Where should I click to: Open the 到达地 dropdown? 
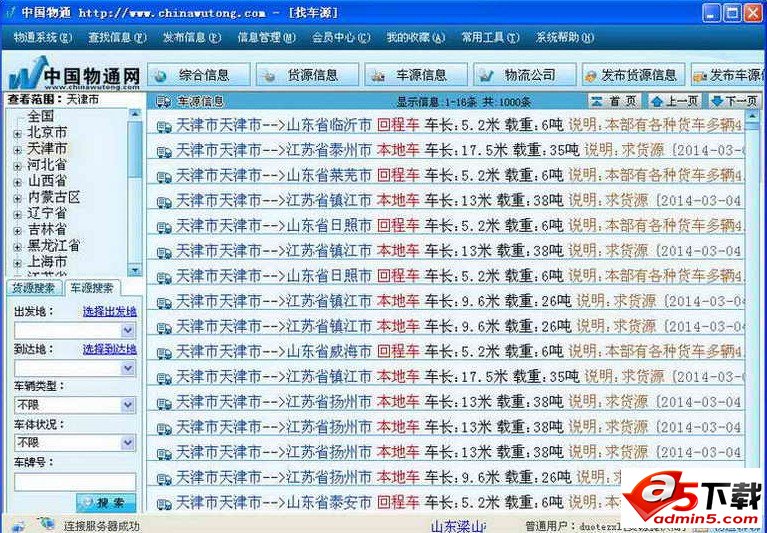tap(128, 368)
